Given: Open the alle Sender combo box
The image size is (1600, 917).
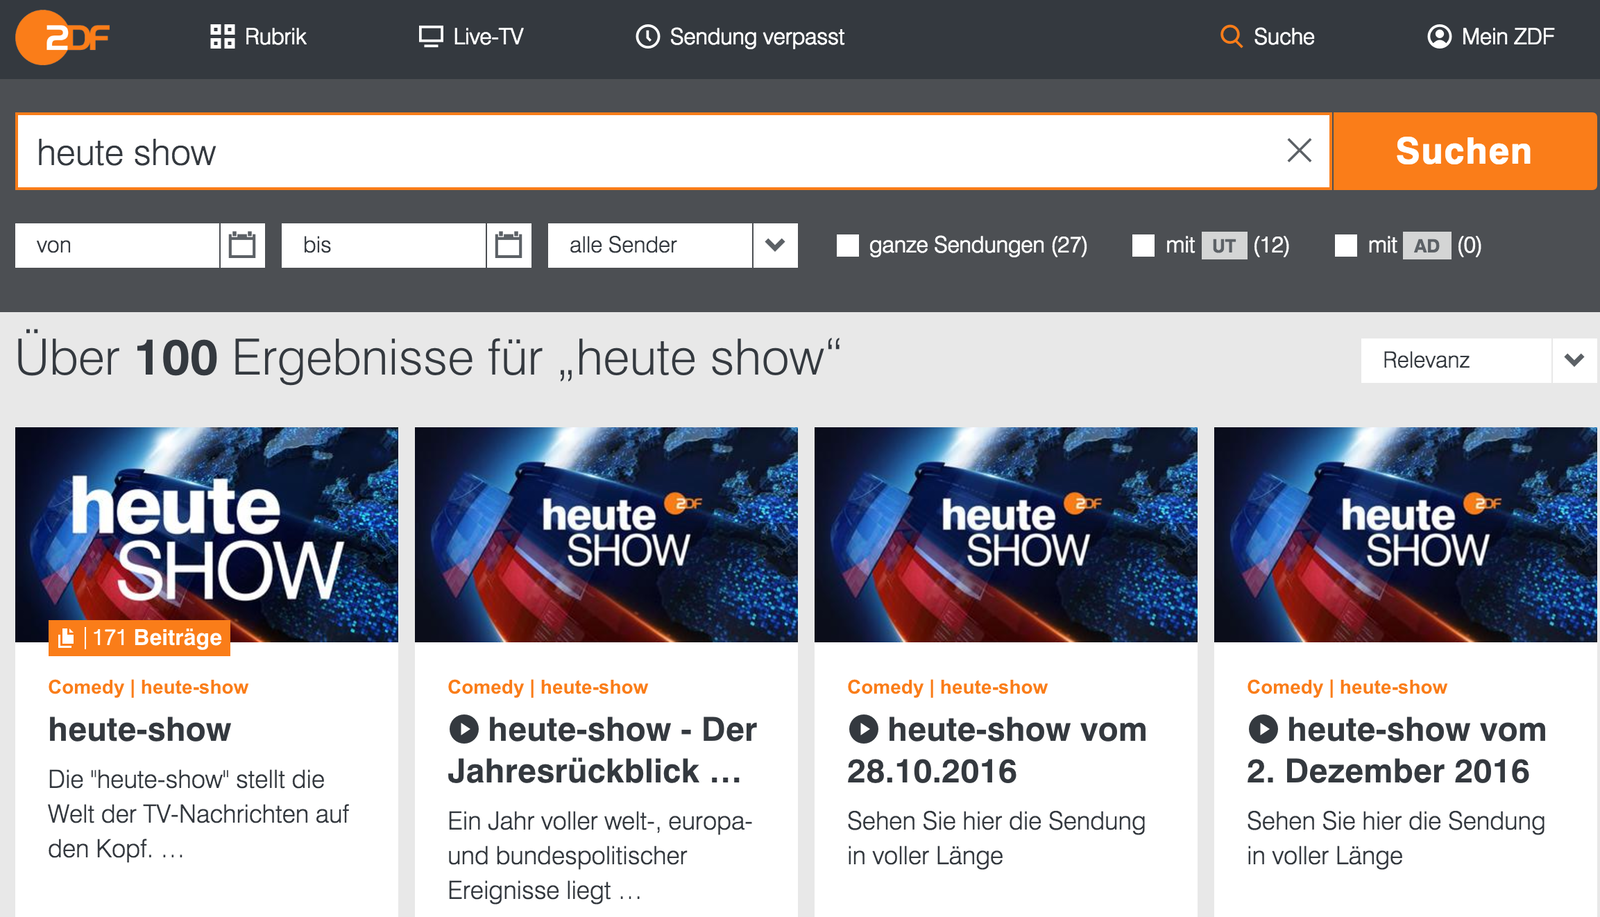Looking at the screenshot, I should point(673,245).
